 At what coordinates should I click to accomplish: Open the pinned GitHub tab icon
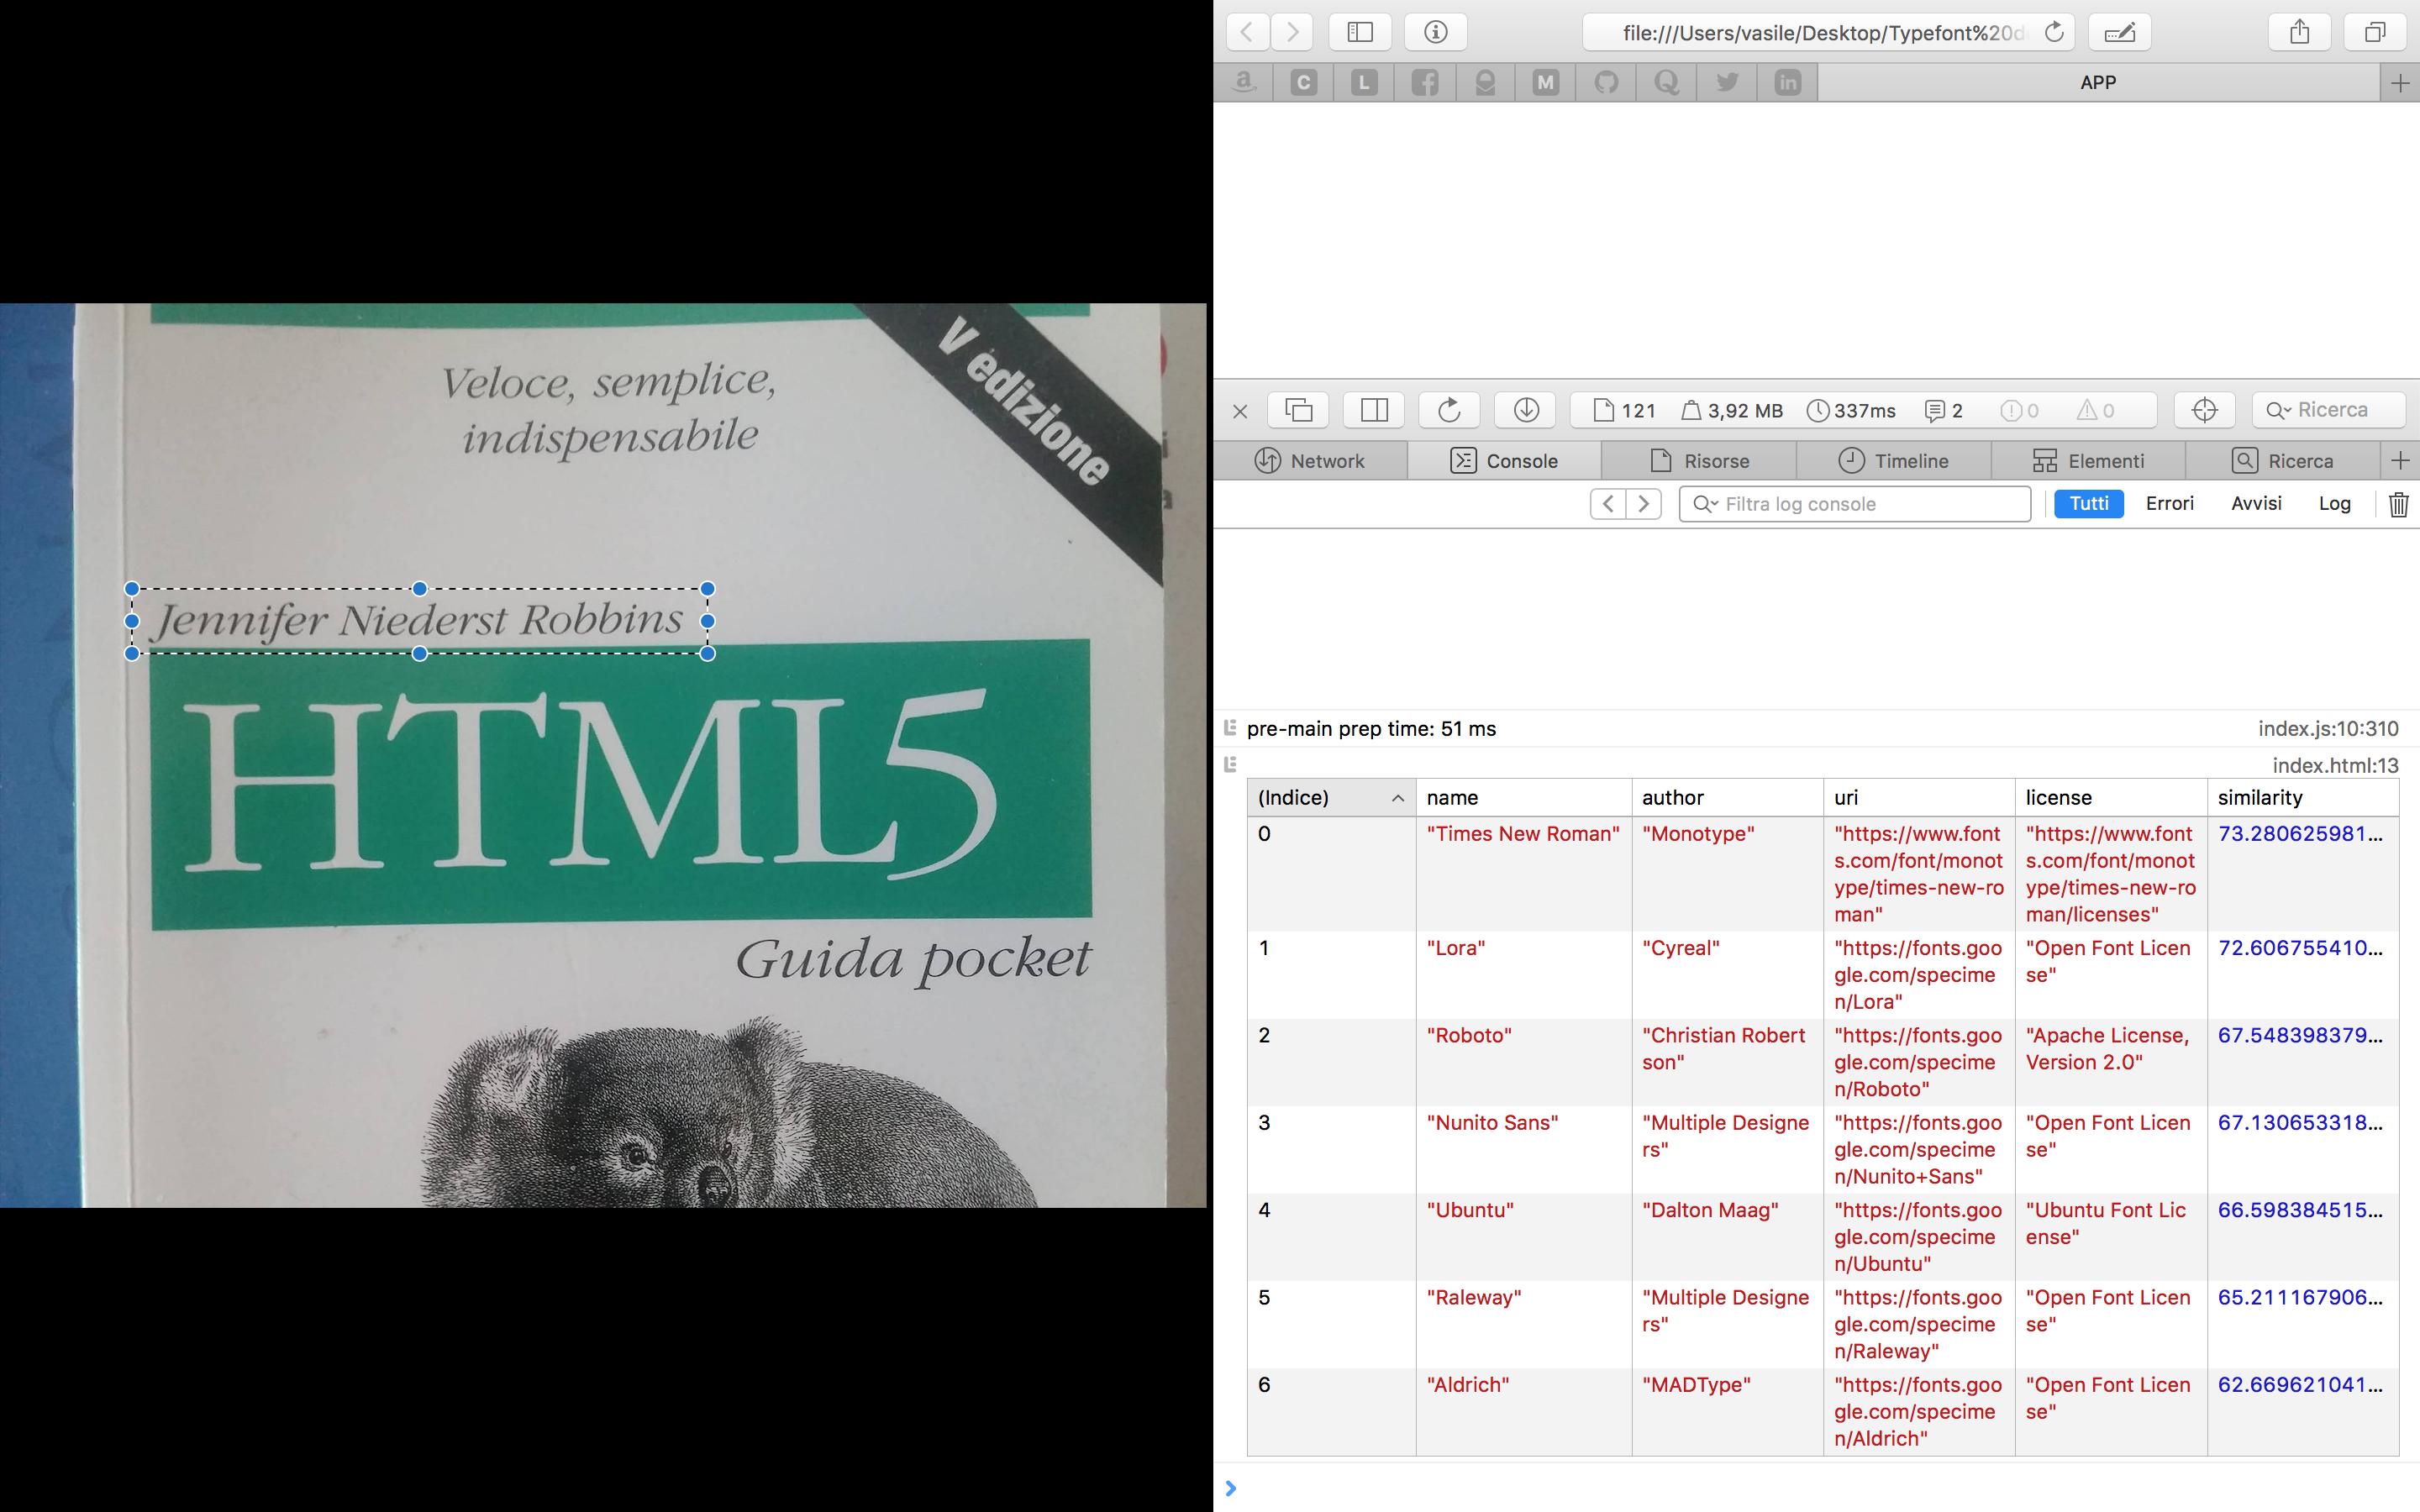(1606, 83)
